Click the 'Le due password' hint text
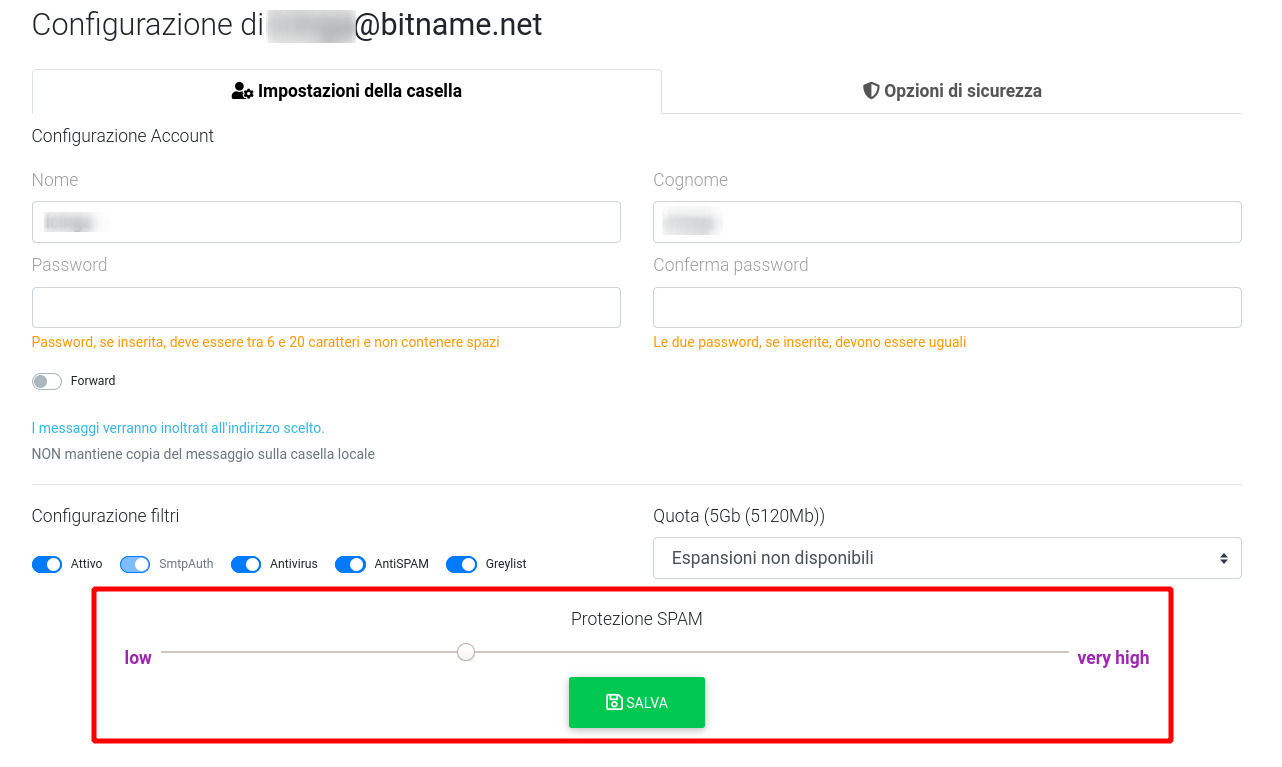1282x767 pixels. [x=809, y=342]
